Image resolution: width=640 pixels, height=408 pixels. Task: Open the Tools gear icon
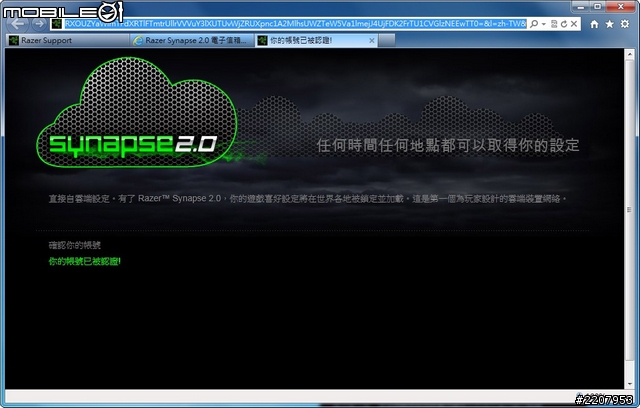(x=625, y=24)
